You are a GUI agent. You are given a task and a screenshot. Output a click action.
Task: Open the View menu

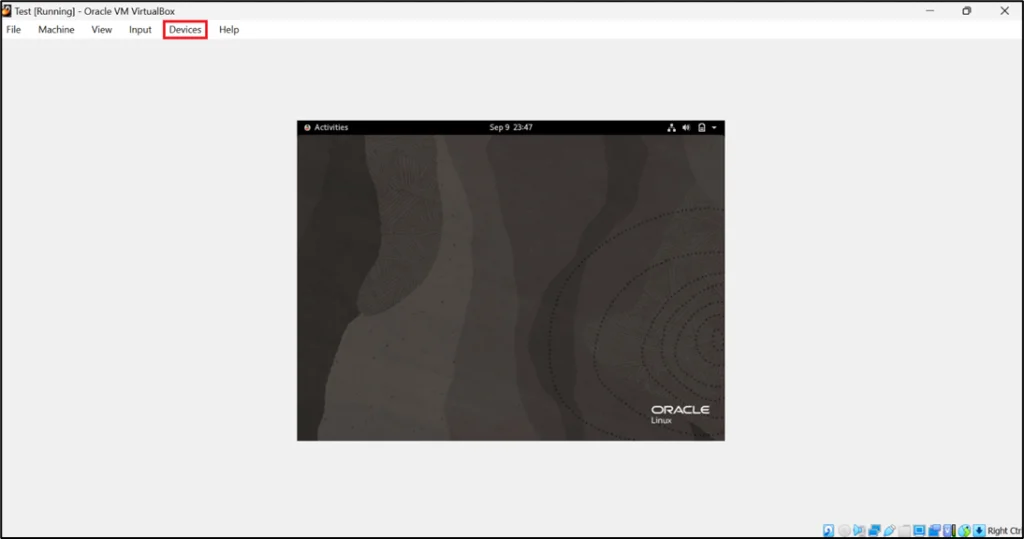(101, 29)
